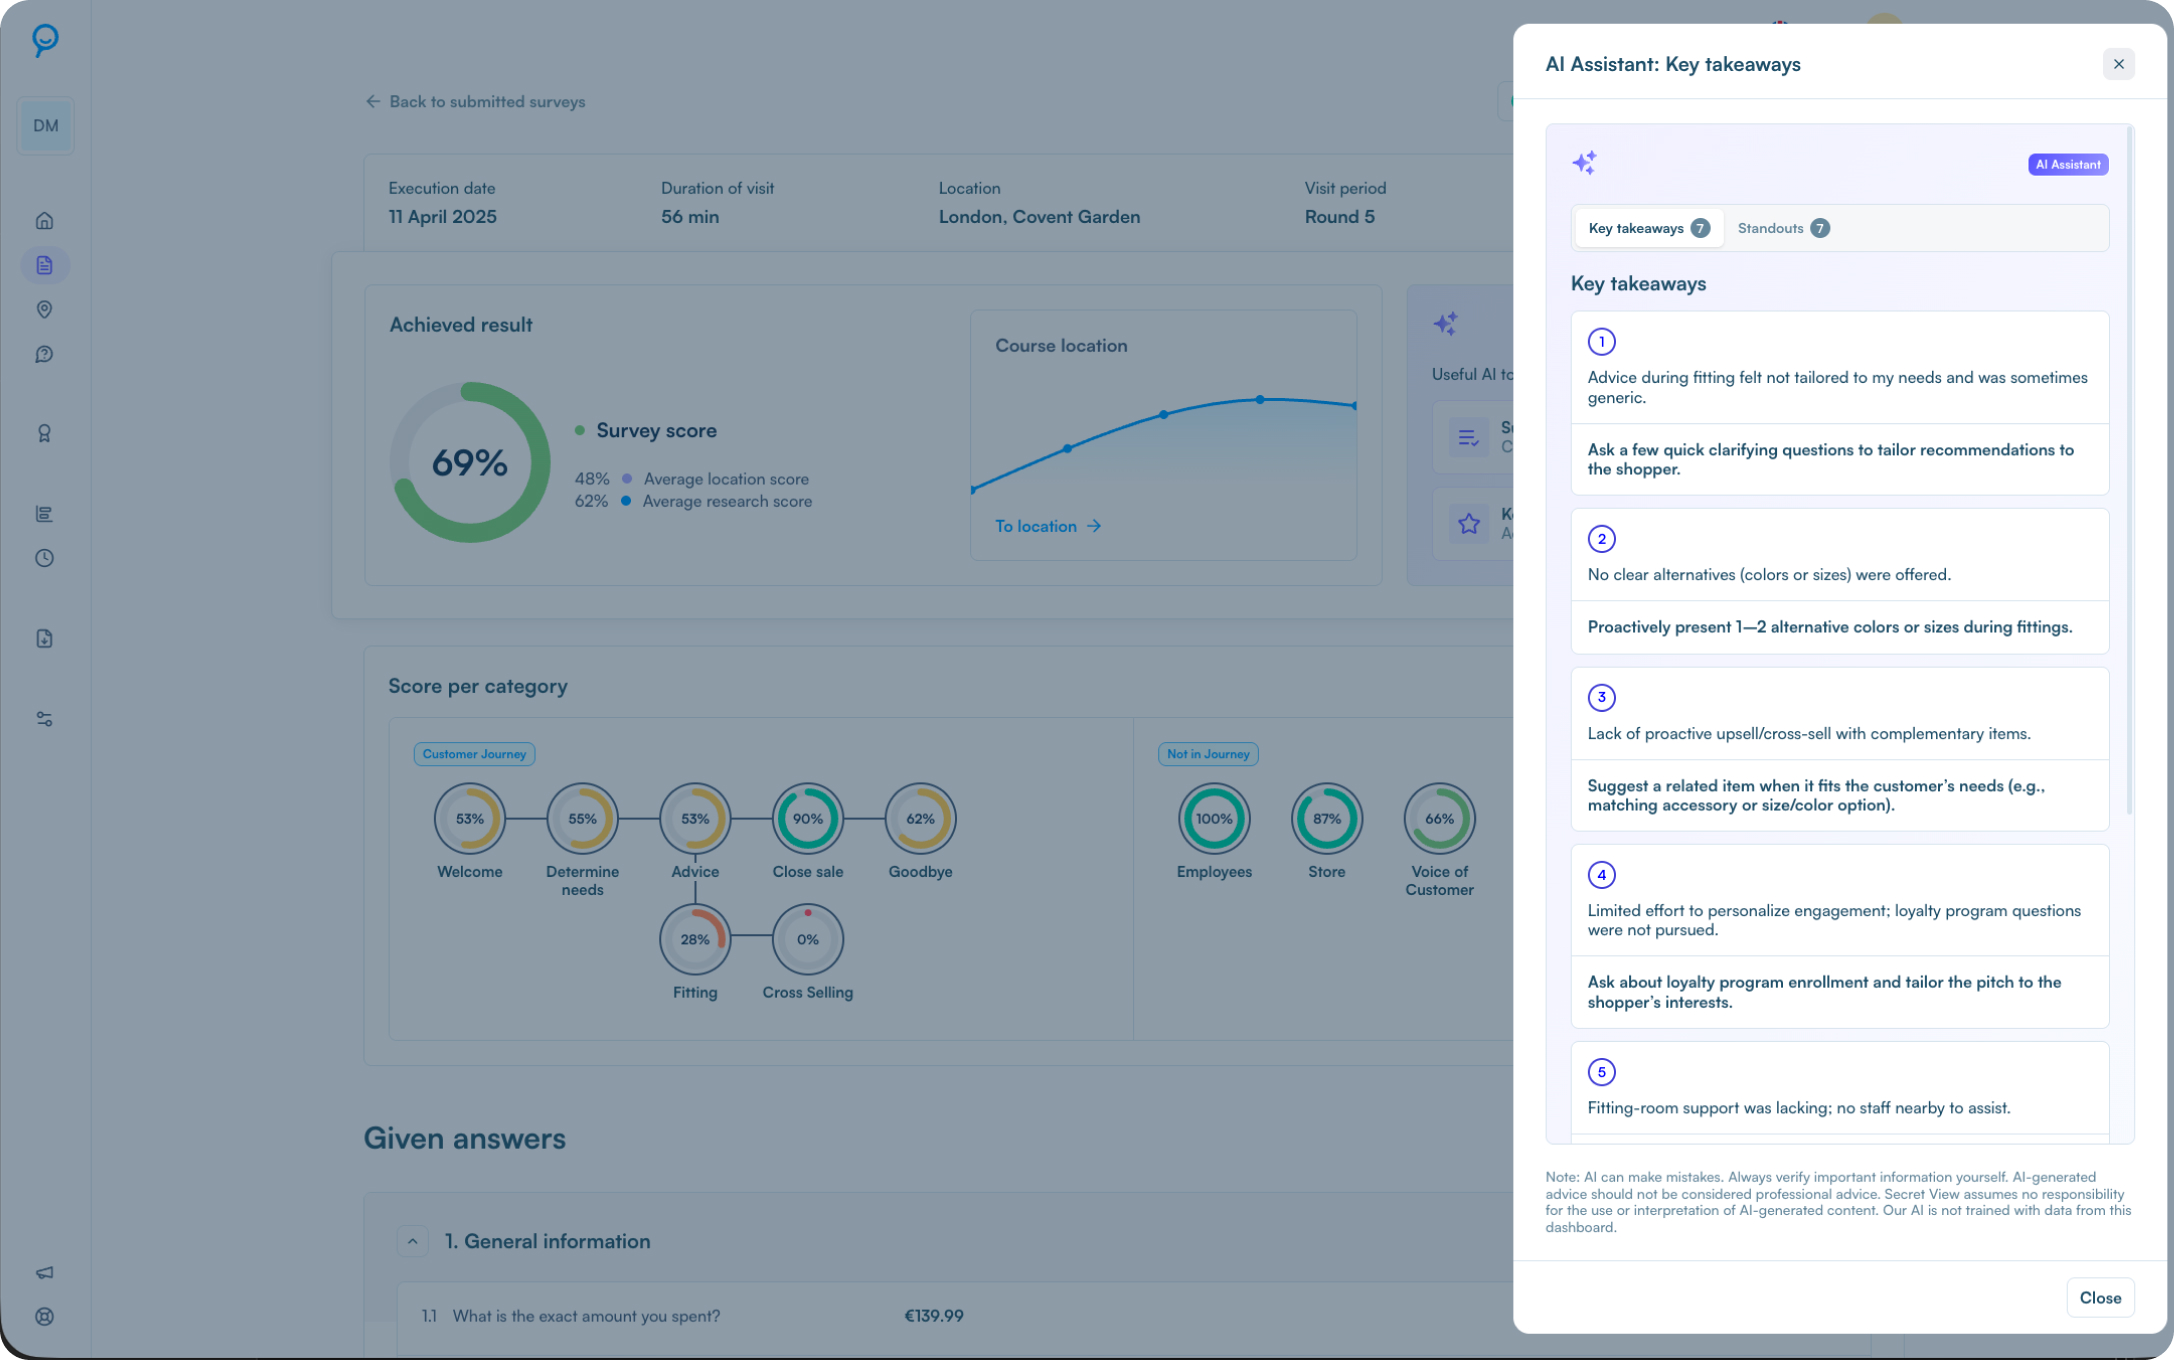
Task: Open the file export icon in sidebar
Action: (44, 638)
